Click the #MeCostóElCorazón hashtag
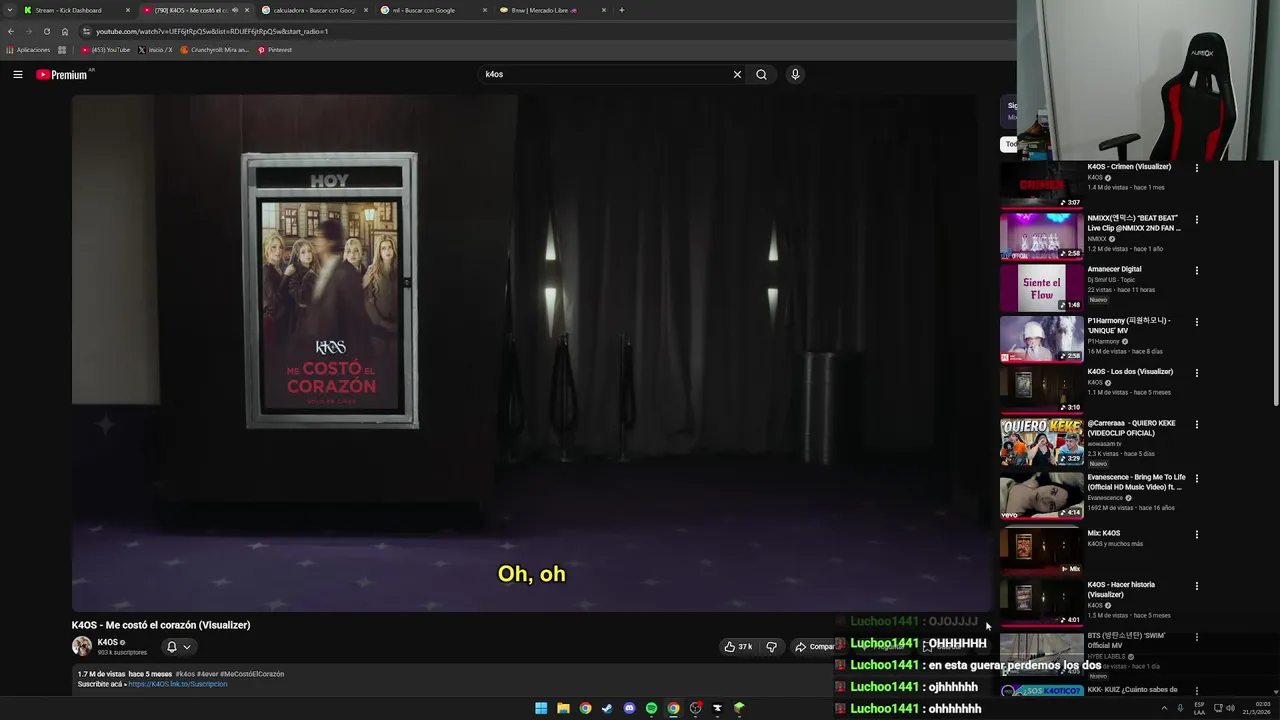Image resolution: width=1280 pixels, height=720 pixels. pyautogui.click(x=252, y=674)
